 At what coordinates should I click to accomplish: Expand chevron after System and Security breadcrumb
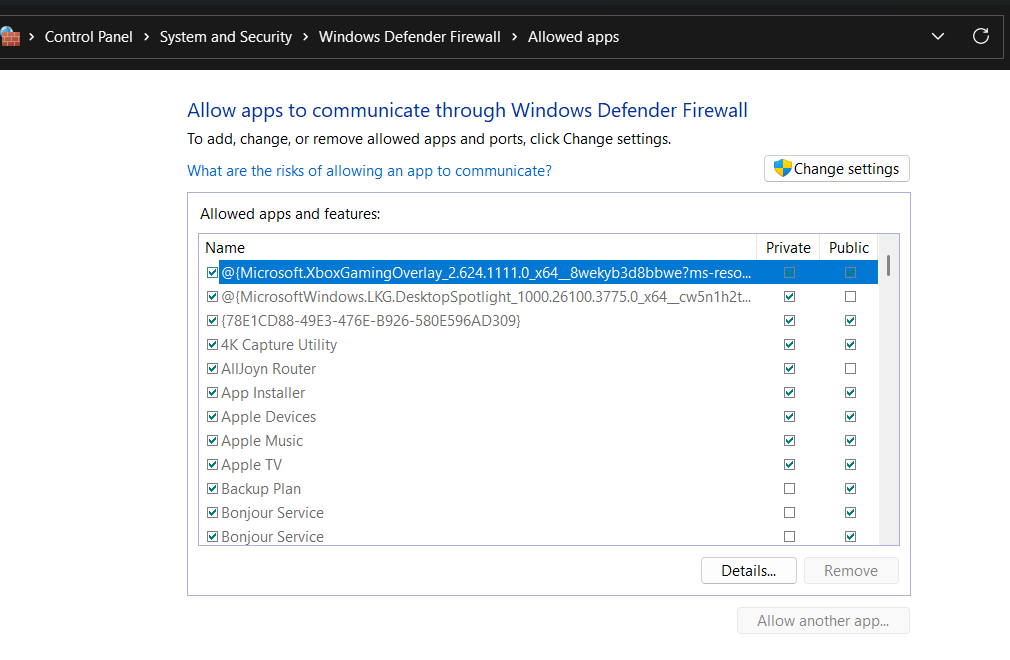(305, 37)
